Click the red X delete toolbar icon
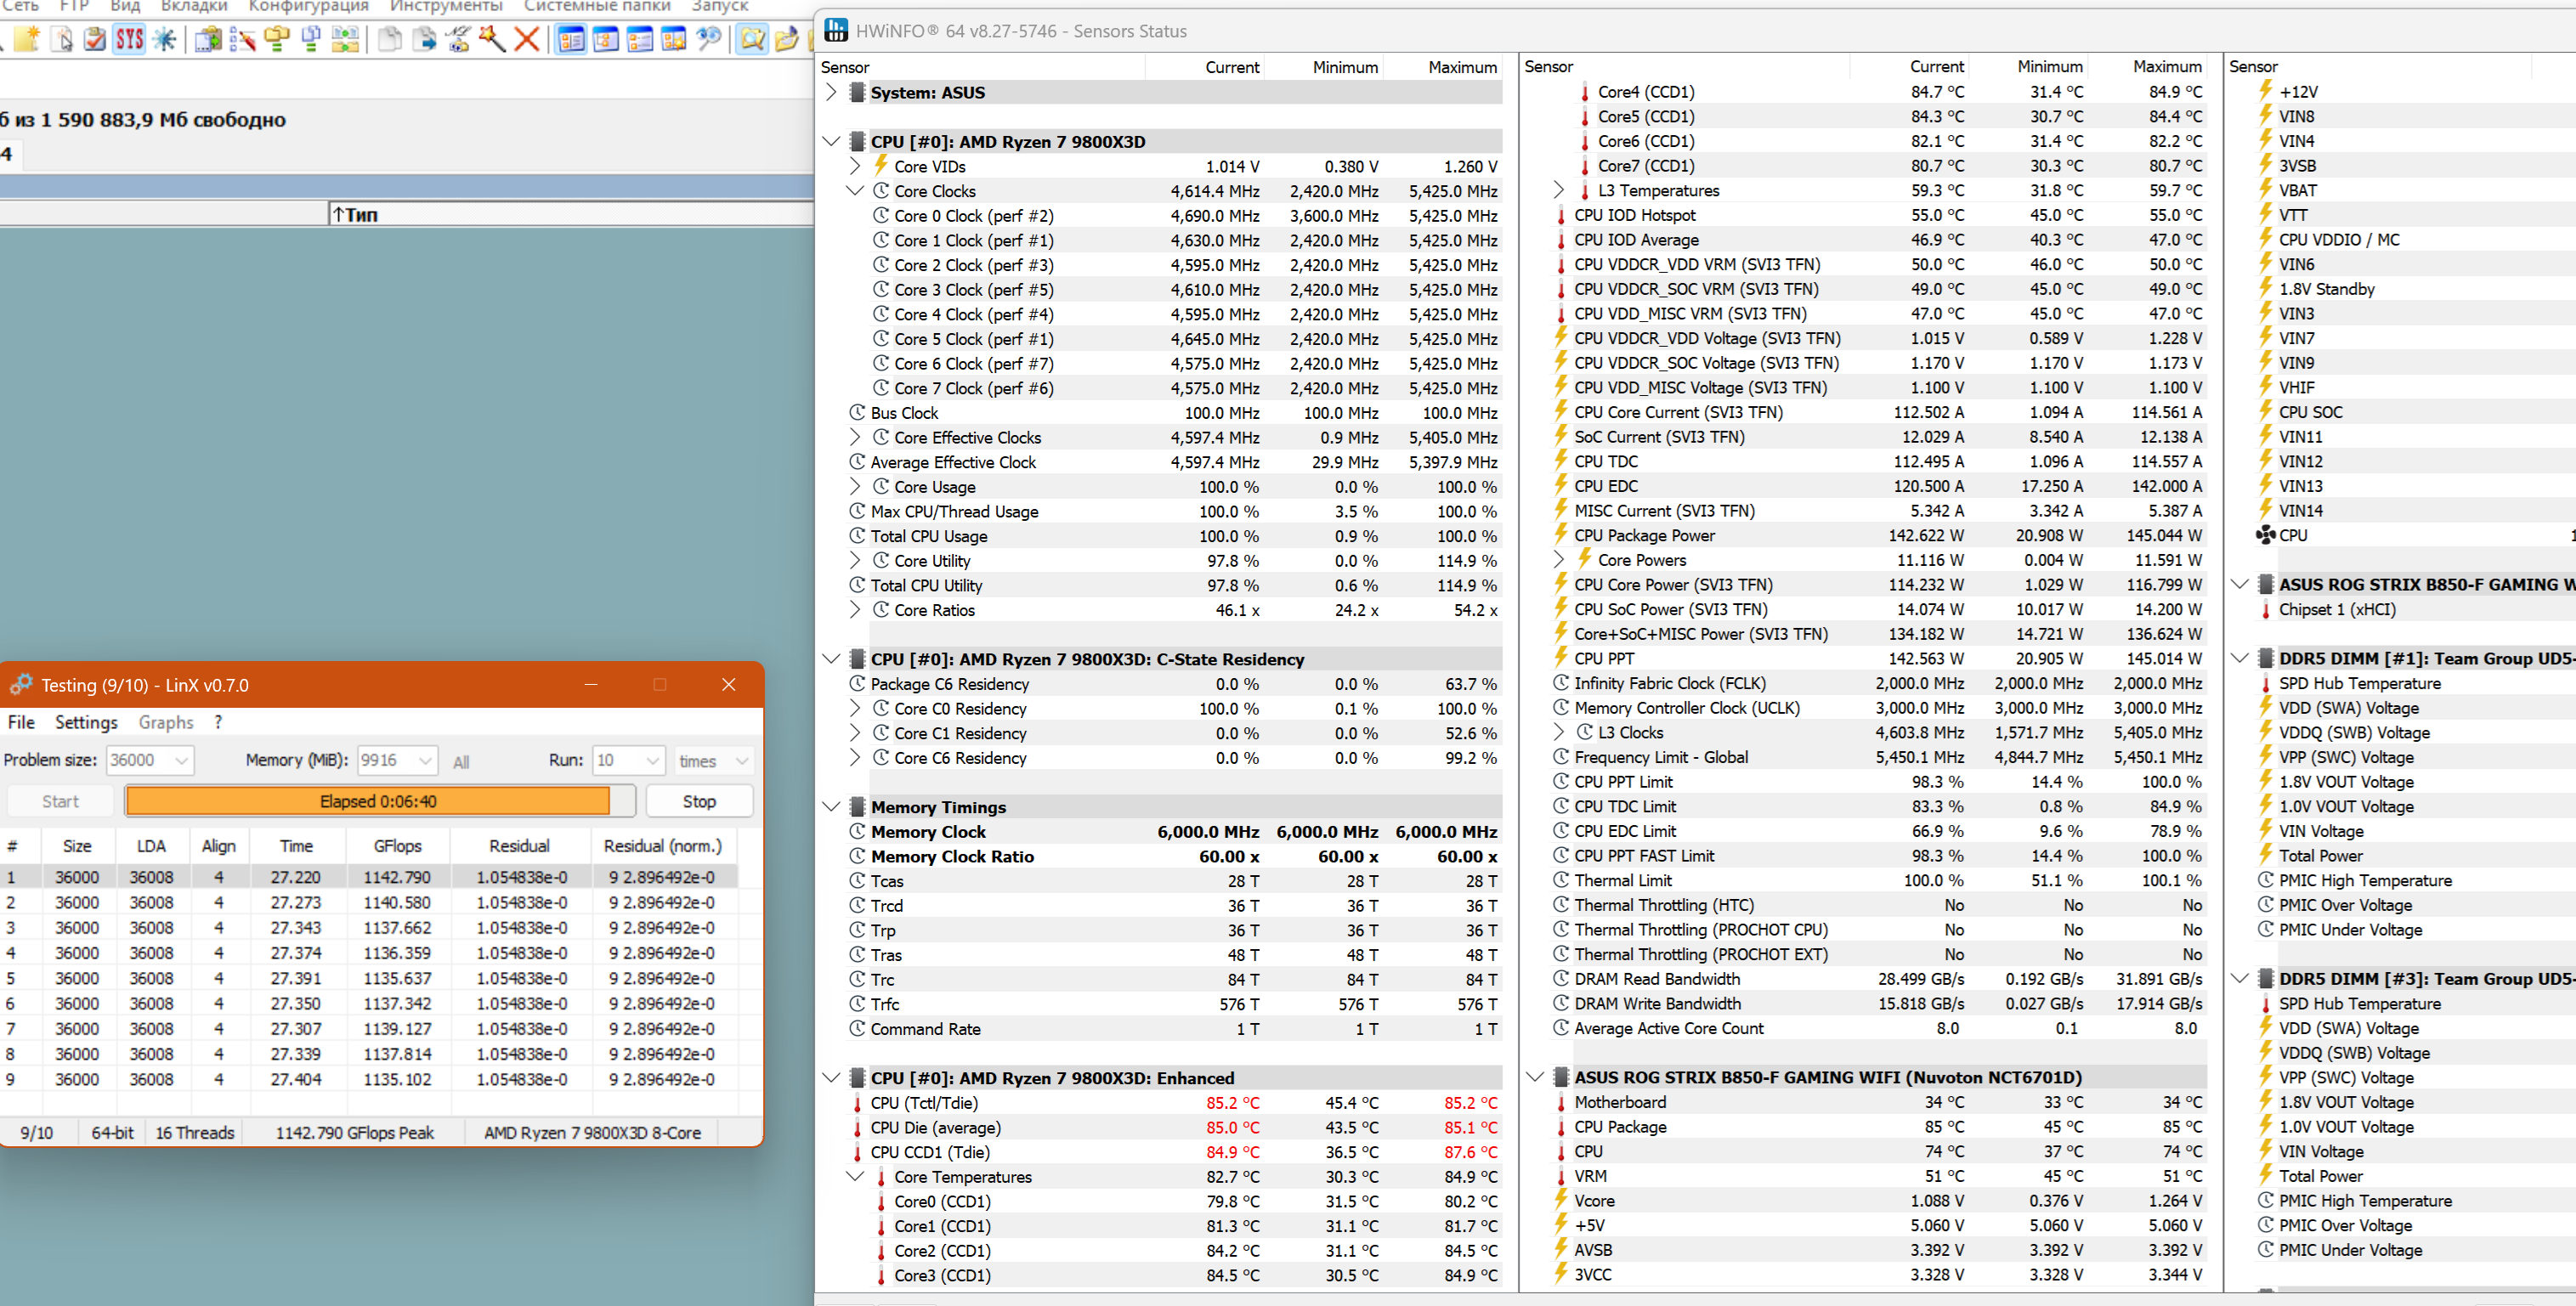Image resolution: width=2576 pixels, height=1306 pixels. (x=527, y=39)
